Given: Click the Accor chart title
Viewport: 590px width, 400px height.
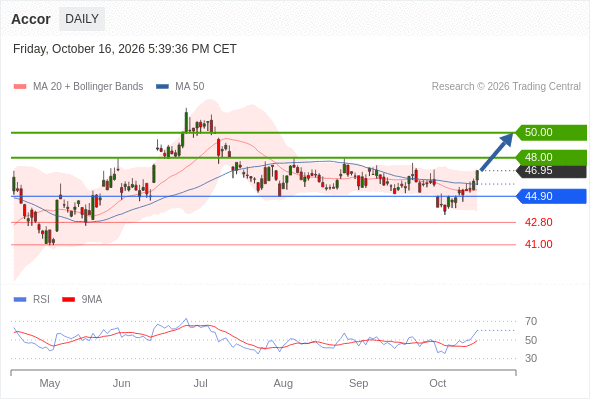Looking at the screenshot, I should [x=31, y=19].
